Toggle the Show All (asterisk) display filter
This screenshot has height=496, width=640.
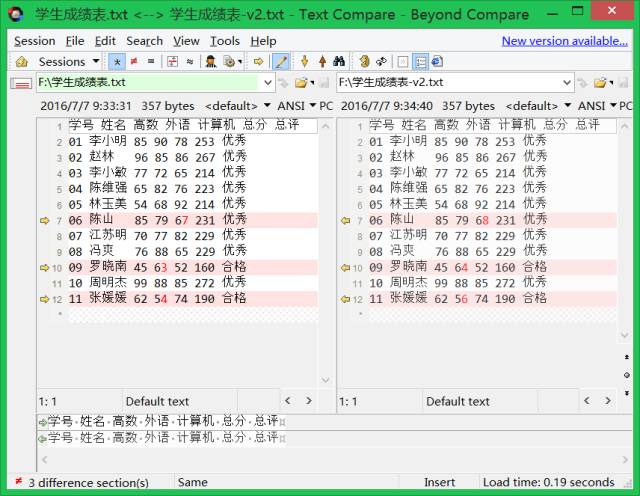point(117,62)
